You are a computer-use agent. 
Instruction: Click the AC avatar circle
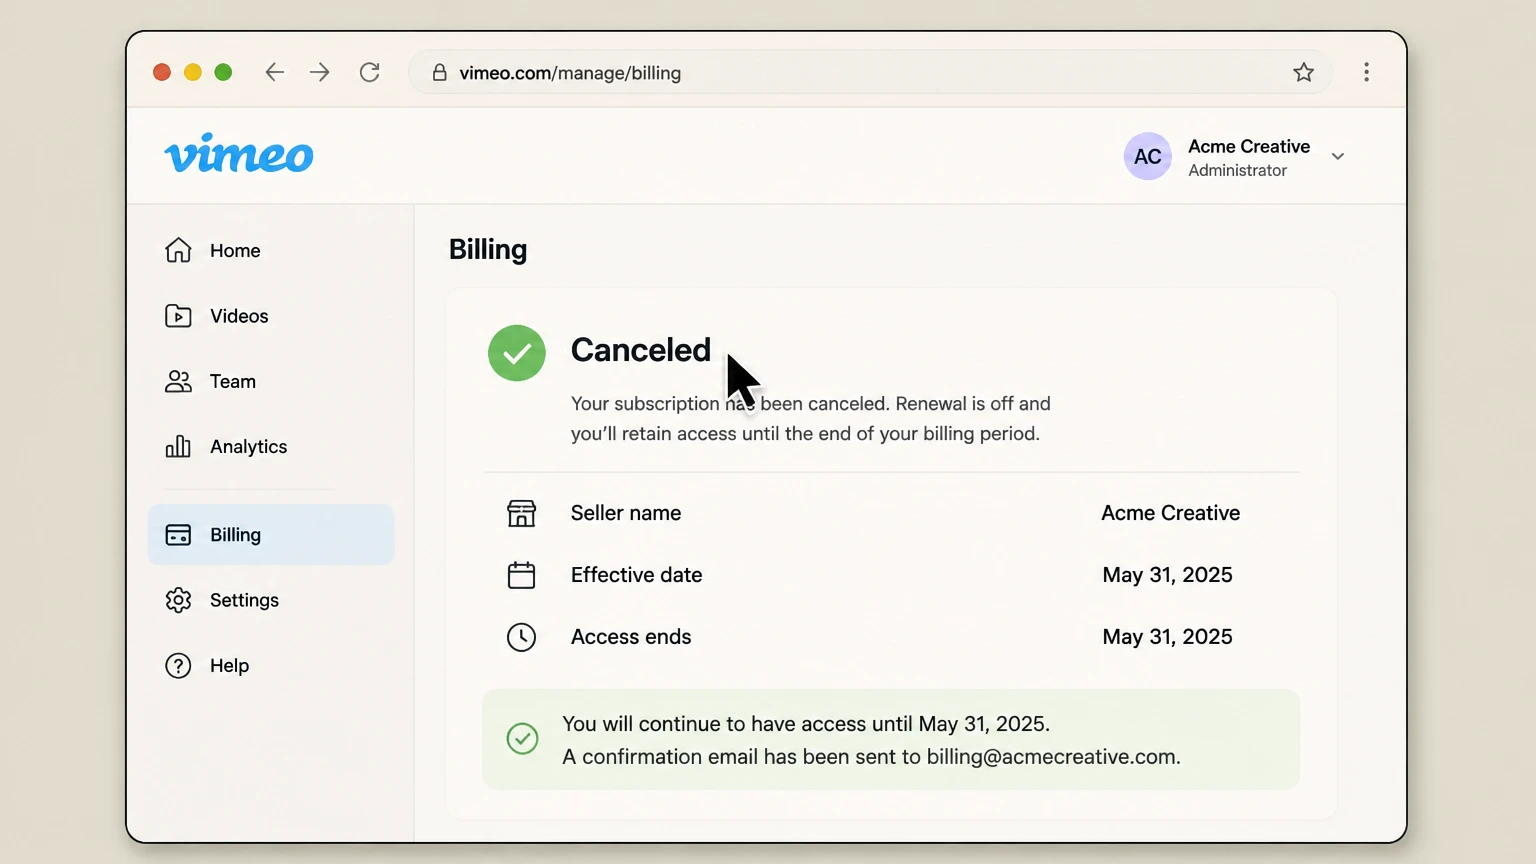tap(1147, 156)
